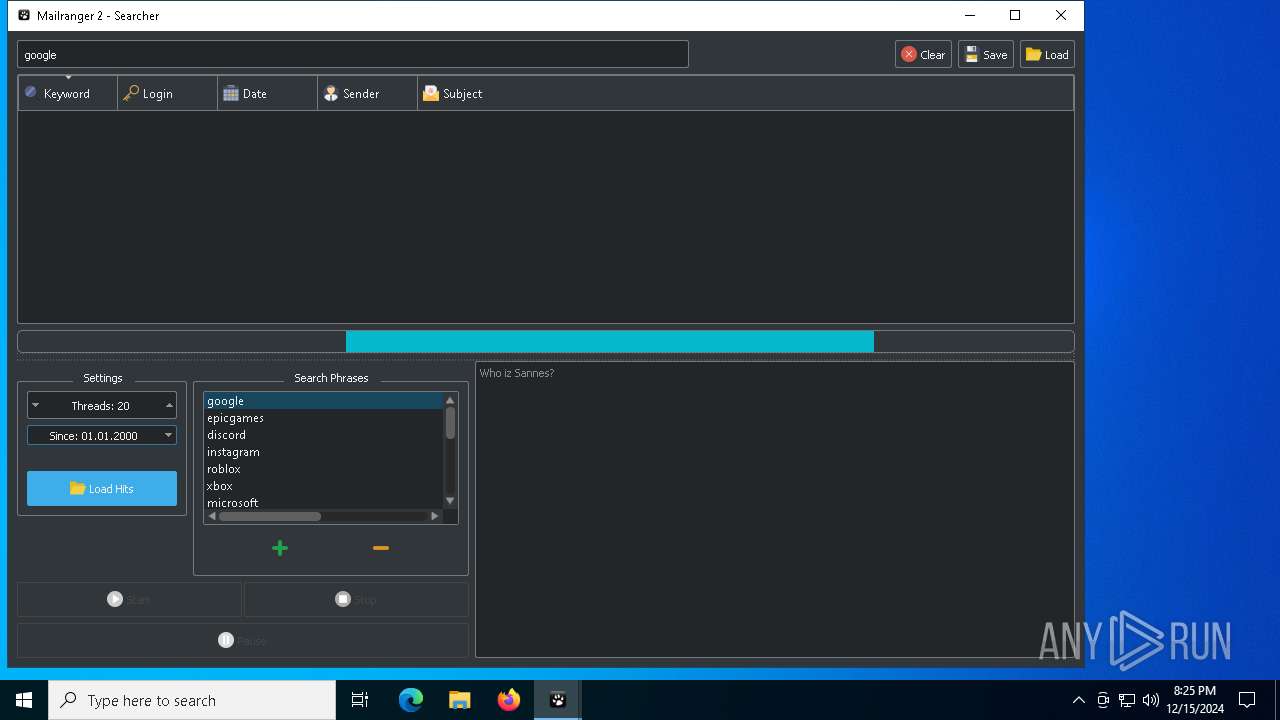Click the horizontal scroll right arrow
This screenshot has height=720, width=1280.
pos(435,516)
